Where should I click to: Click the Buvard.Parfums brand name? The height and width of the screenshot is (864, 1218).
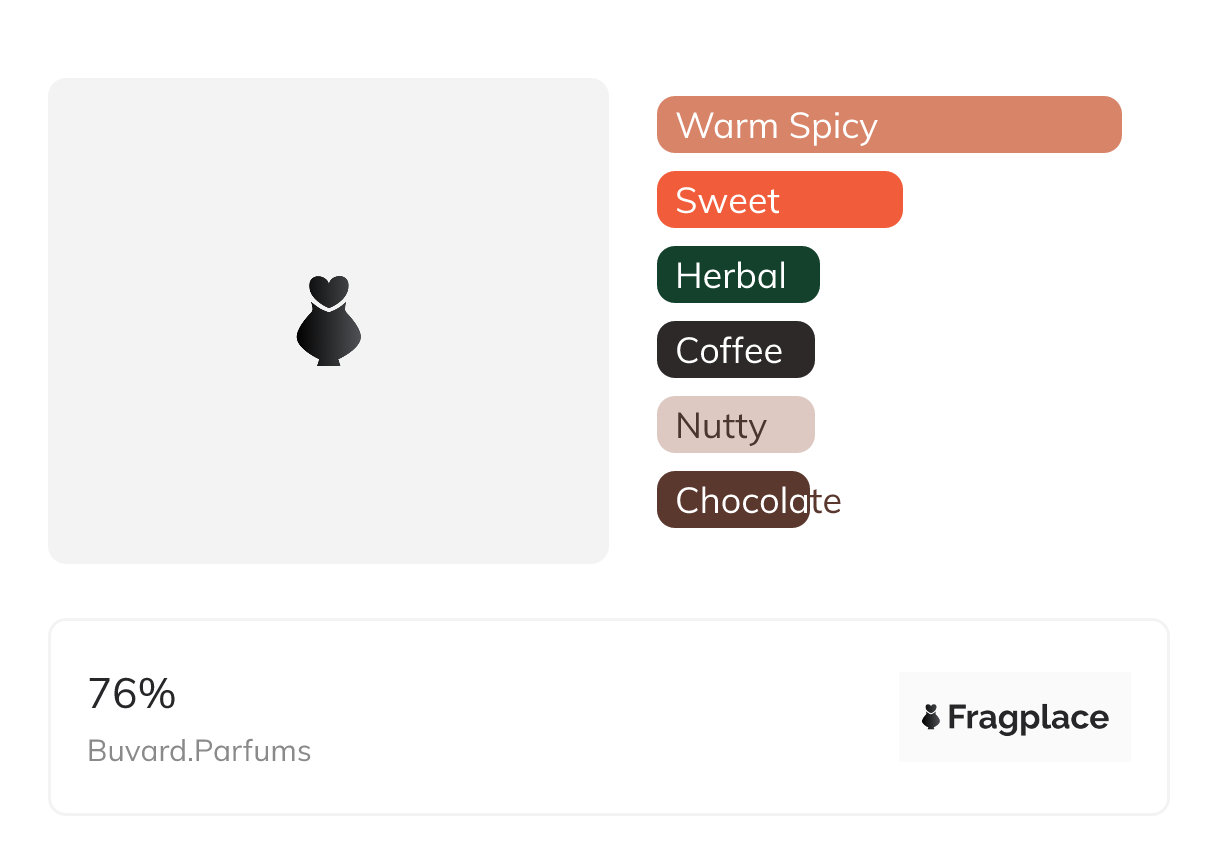tap(199, 751)
